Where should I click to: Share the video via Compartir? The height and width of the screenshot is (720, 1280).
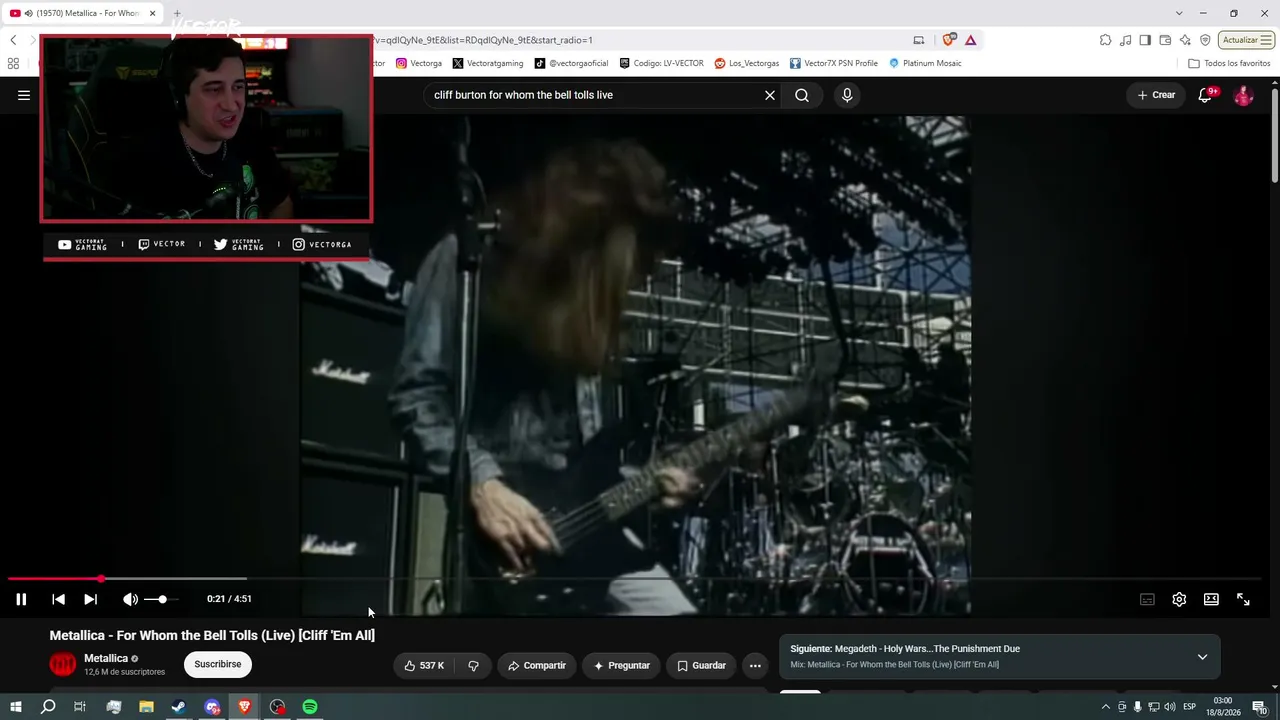[537, 665]
